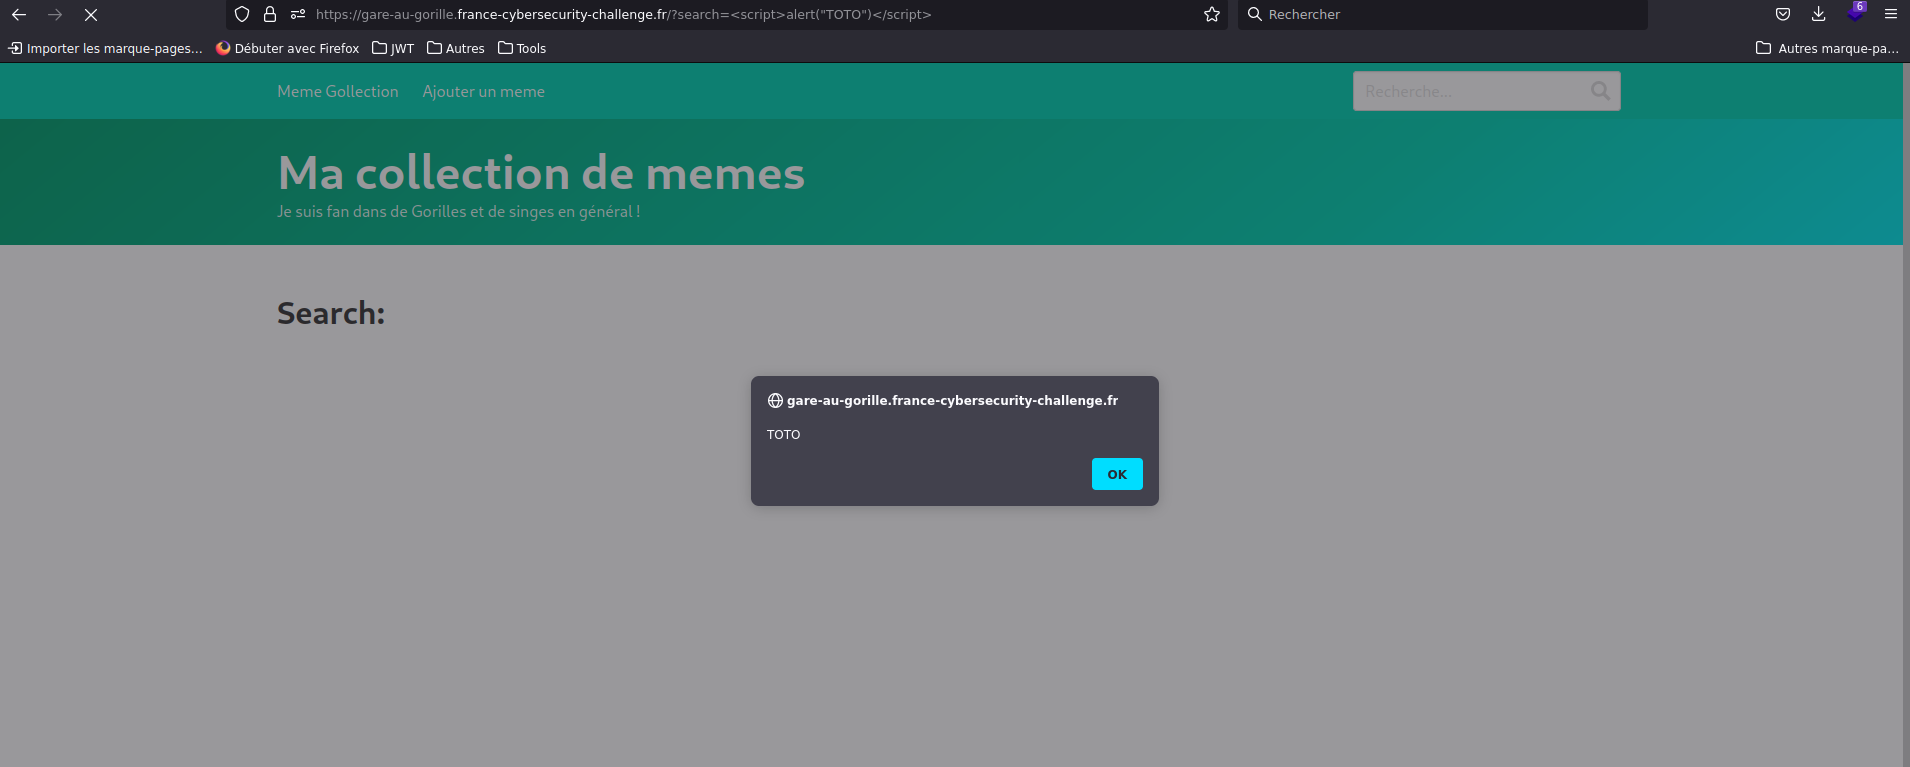The width and height of the screenshot is (1910, 767).
Task: Open the Firefox hamburger menu
Action: click(x=1891, y=15)
